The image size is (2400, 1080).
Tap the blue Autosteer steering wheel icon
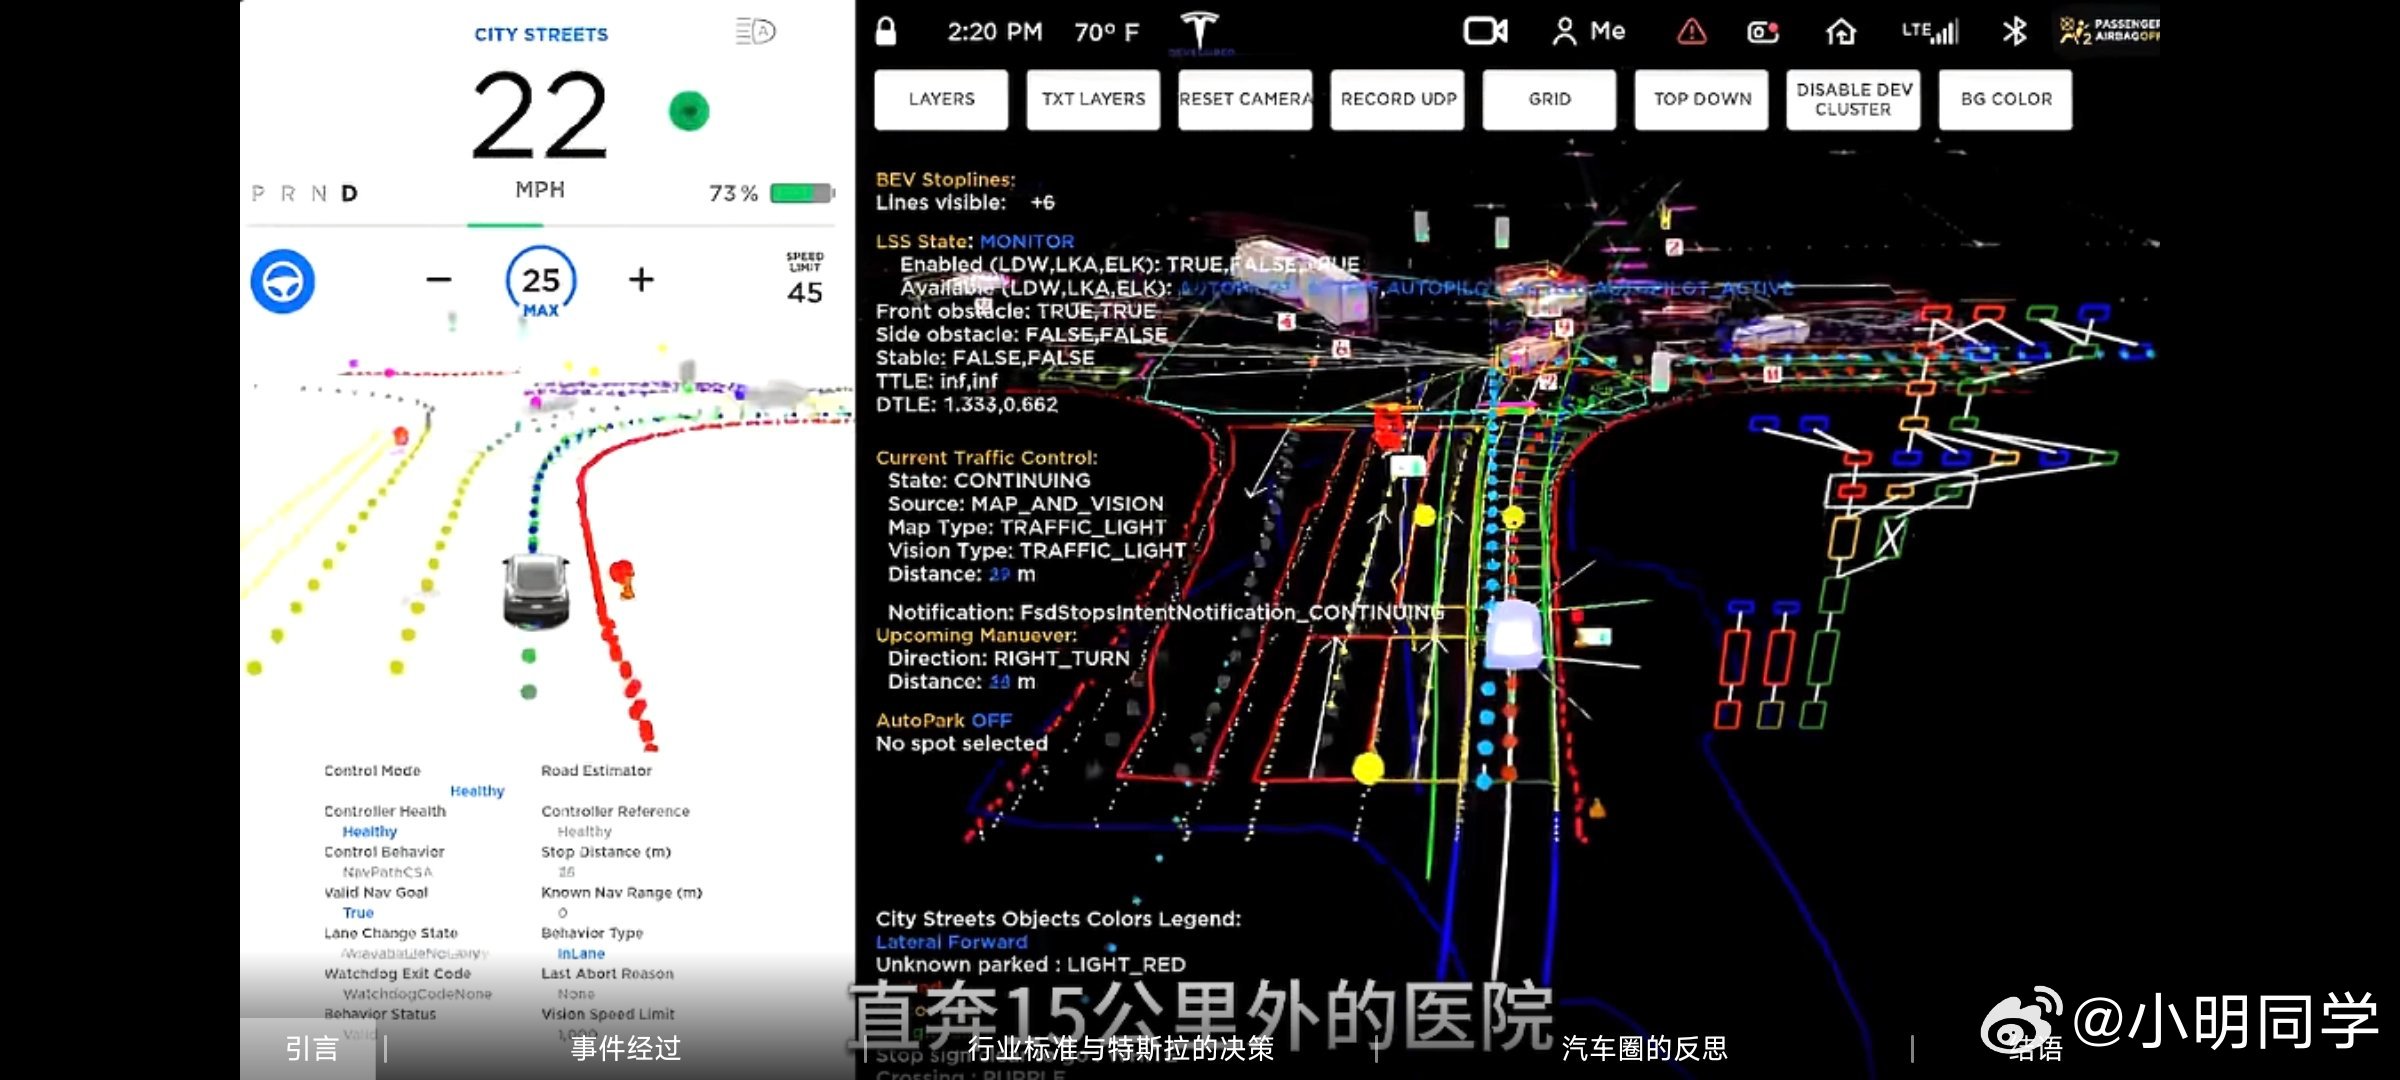pyautogui.click(x=282, y=281)
